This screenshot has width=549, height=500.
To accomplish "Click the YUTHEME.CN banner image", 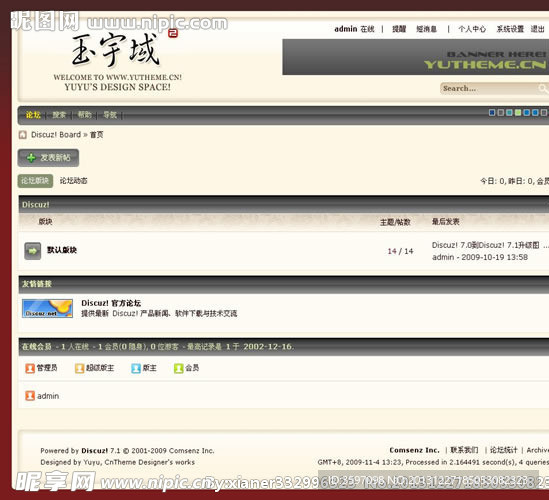I will point(416,57).
